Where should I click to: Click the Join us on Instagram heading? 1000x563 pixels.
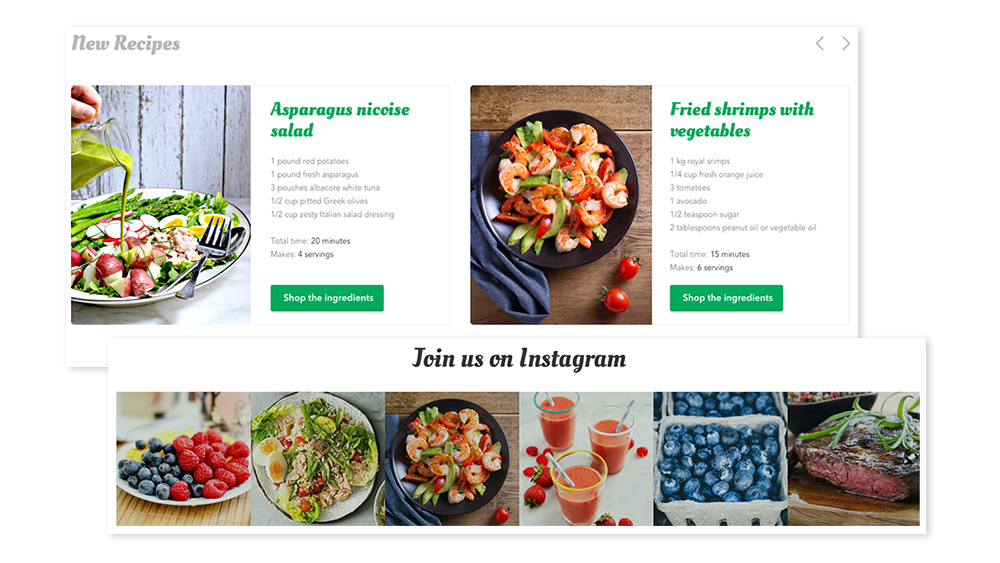point(519,359)
